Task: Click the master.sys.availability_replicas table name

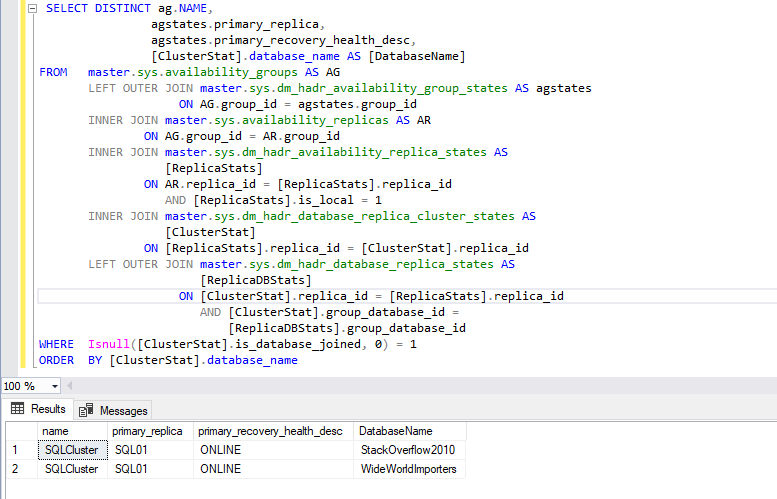Action: point(277,120)
